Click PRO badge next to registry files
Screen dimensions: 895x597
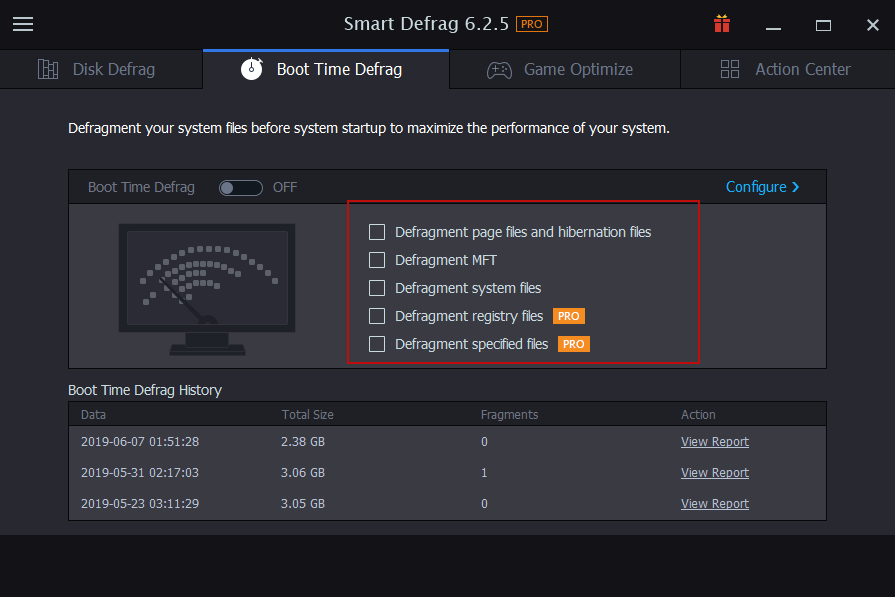[x=569, y=316]
